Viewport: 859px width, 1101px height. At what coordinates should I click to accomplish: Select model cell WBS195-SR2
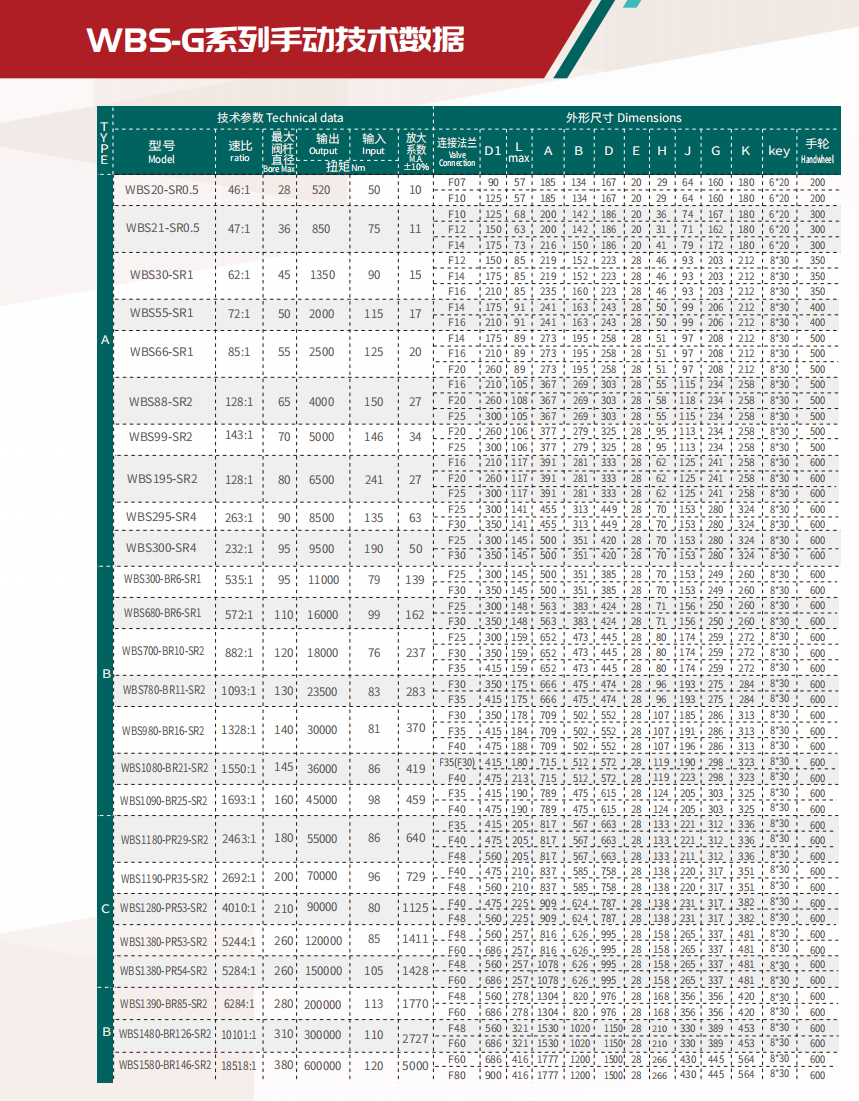tap(162, 479)
